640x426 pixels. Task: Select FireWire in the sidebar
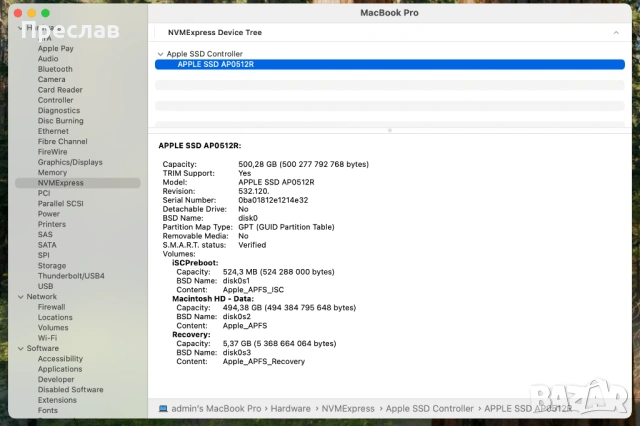[52, 152]
